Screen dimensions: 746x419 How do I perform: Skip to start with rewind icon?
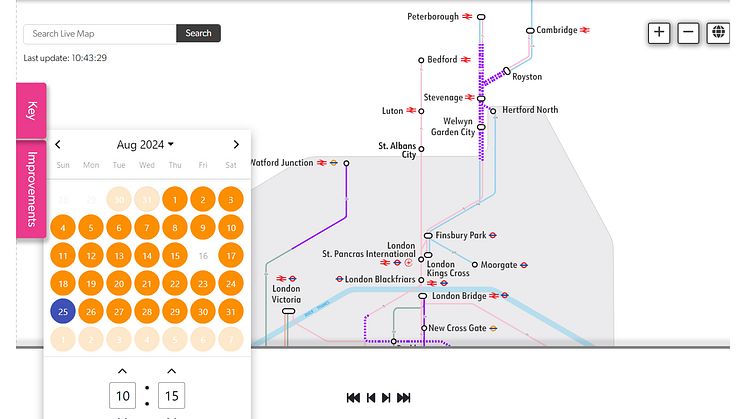(x=353, y=398)
